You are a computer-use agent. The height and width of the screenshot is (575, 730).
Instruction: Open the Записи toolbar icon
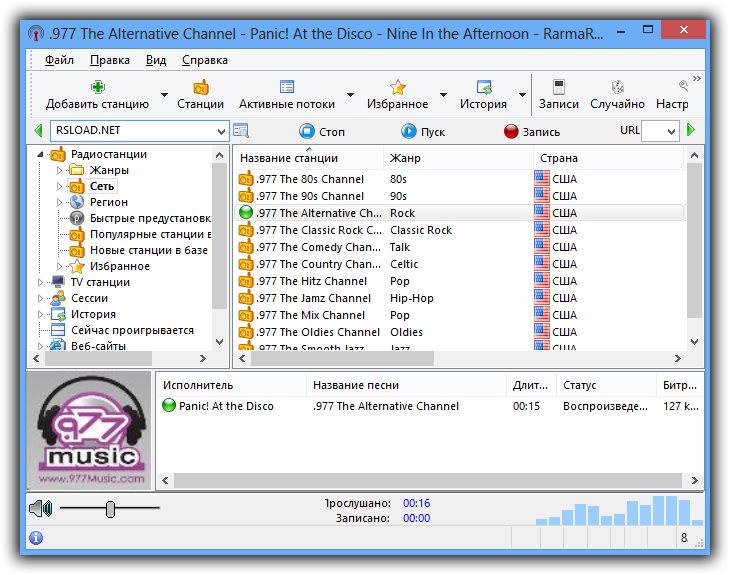559,87
